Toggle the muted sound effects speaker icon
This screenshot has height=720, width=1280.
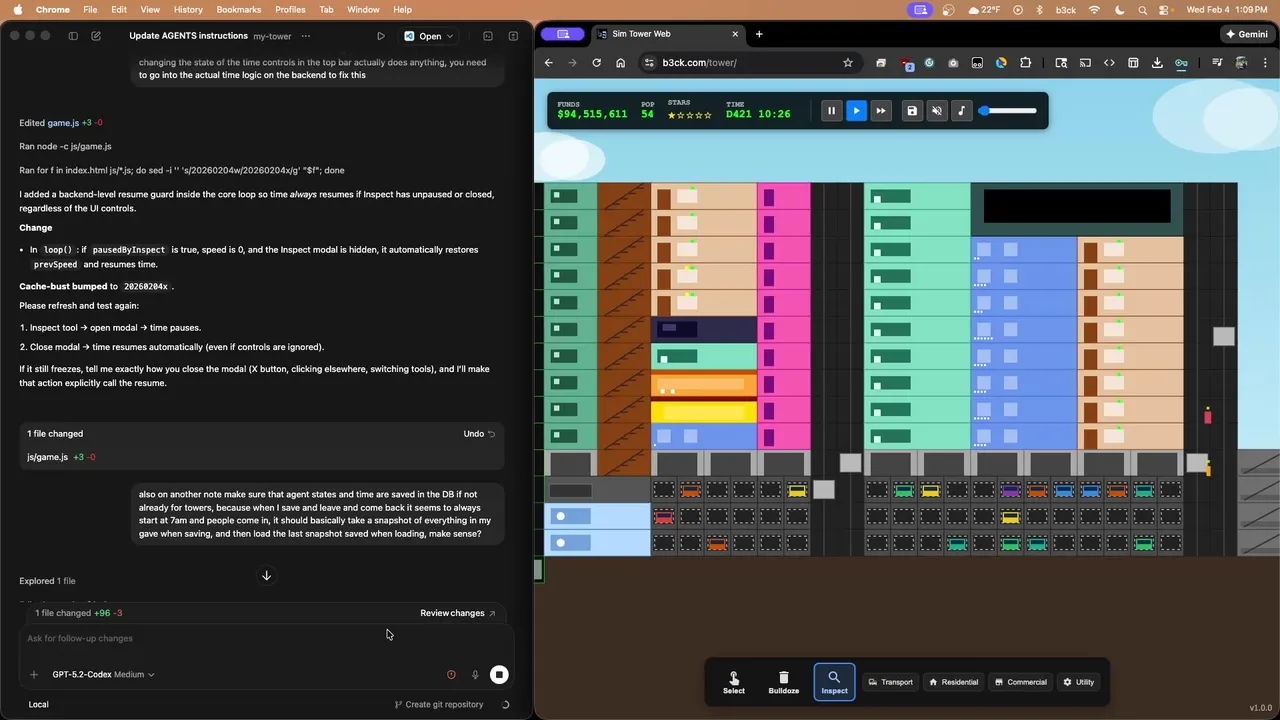point(937,111)
